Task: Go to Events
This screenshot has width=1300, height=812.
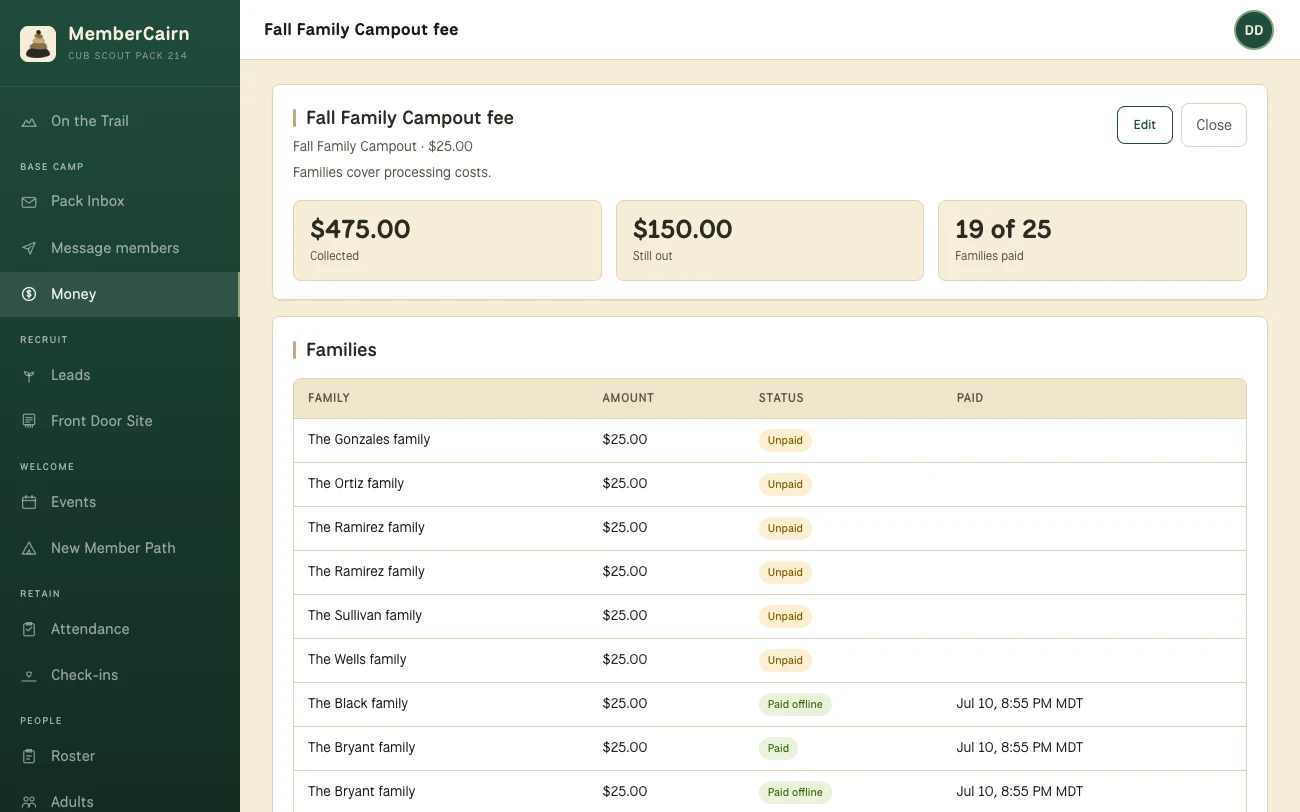Action: pyautogui.click(x=120, y=502)
